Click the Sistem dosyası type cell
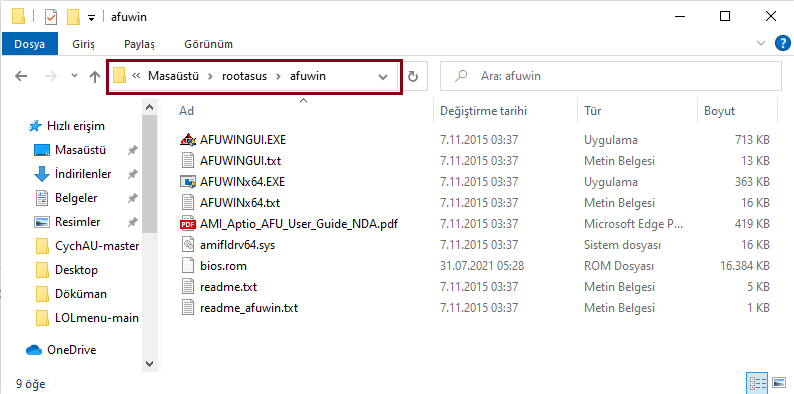 point(622,245)
